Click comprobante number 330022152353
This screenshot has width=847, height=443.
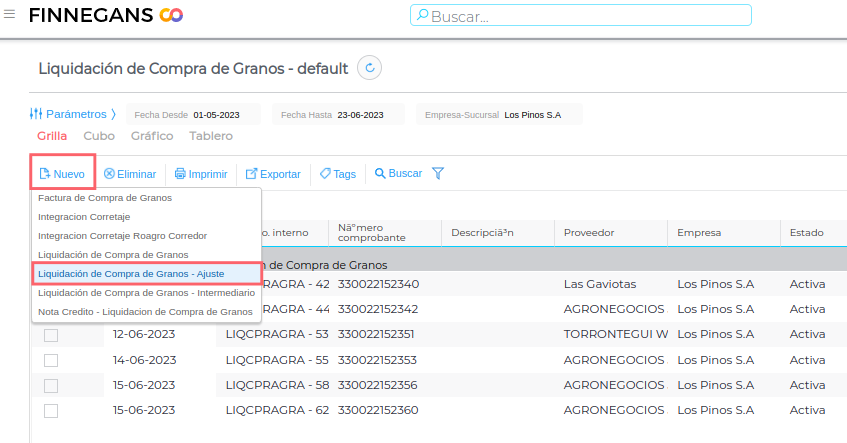[x=378, y=360]
